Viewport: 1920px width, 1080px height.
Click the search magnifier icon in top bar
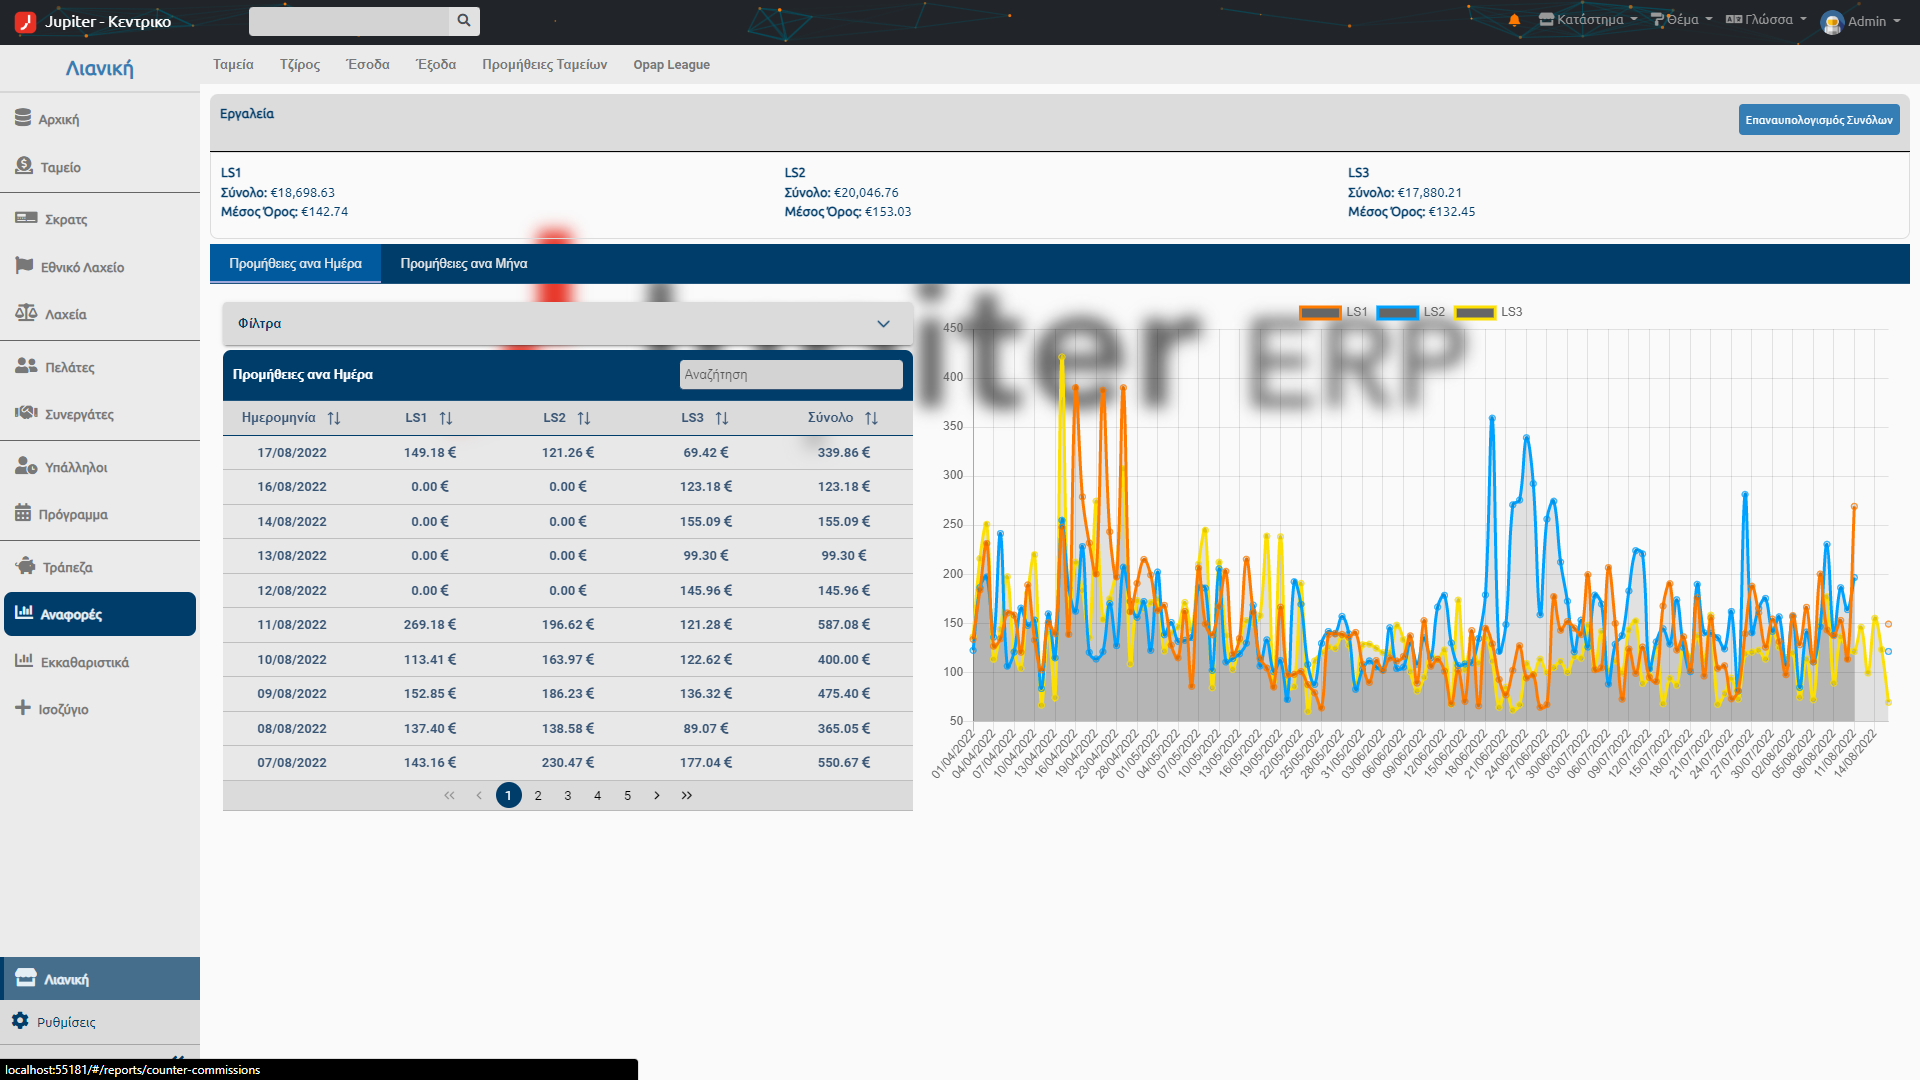pyautogui.click(x=464, y=20)
